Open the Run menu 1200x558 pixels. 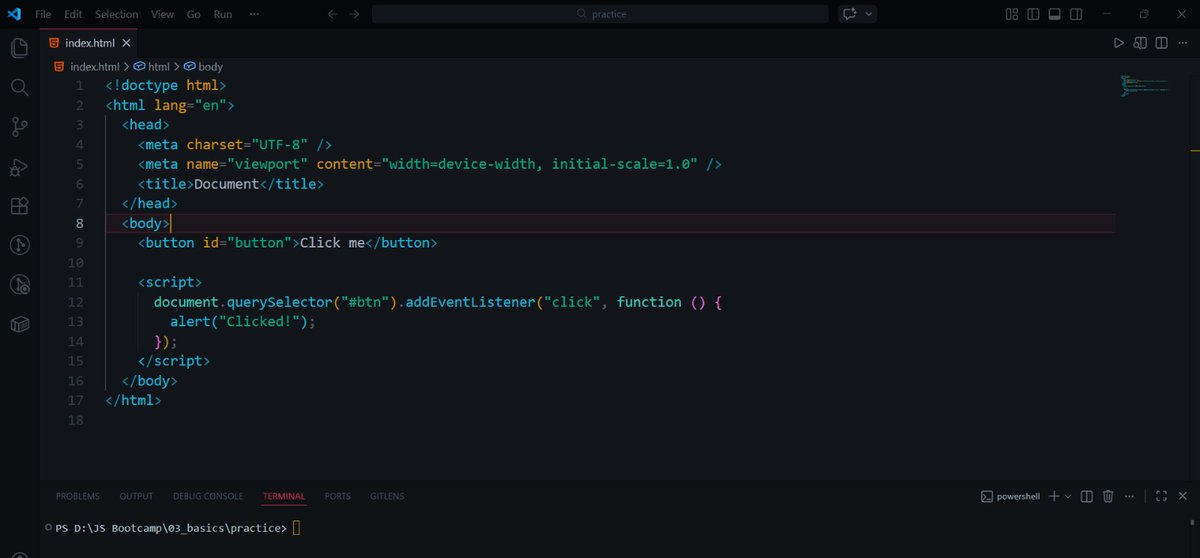click(x=222, y=14)
